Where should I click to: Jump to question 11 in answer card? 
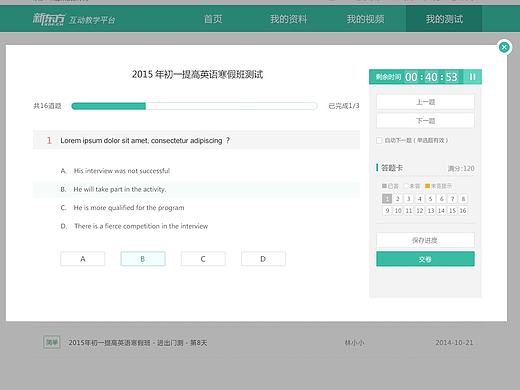coord(409,211)
